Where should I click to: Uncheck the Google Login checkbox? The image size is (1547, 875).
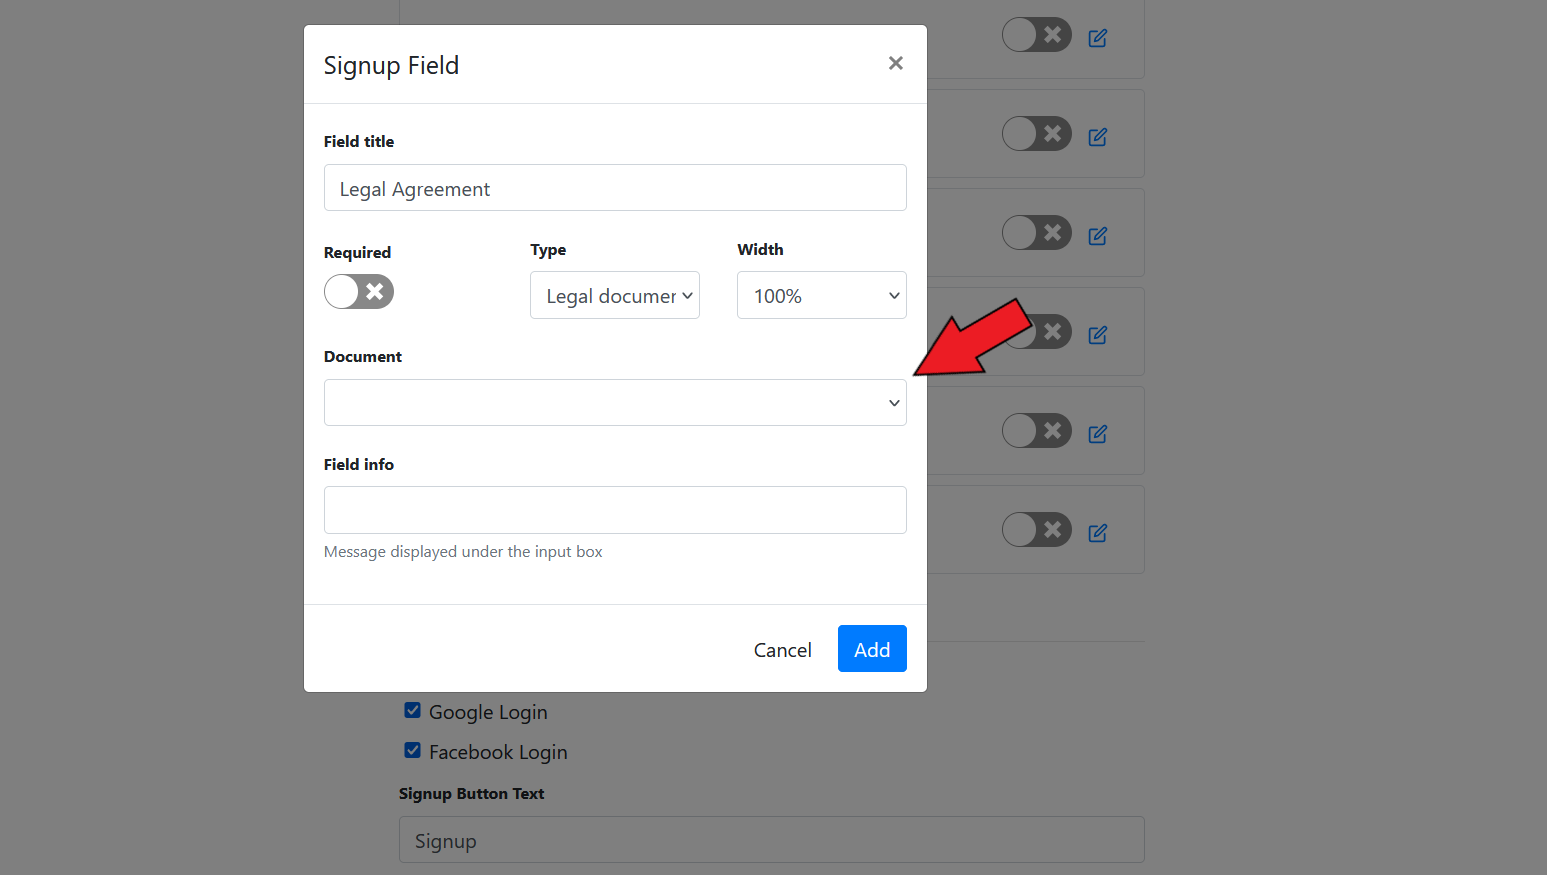point(412,711)
